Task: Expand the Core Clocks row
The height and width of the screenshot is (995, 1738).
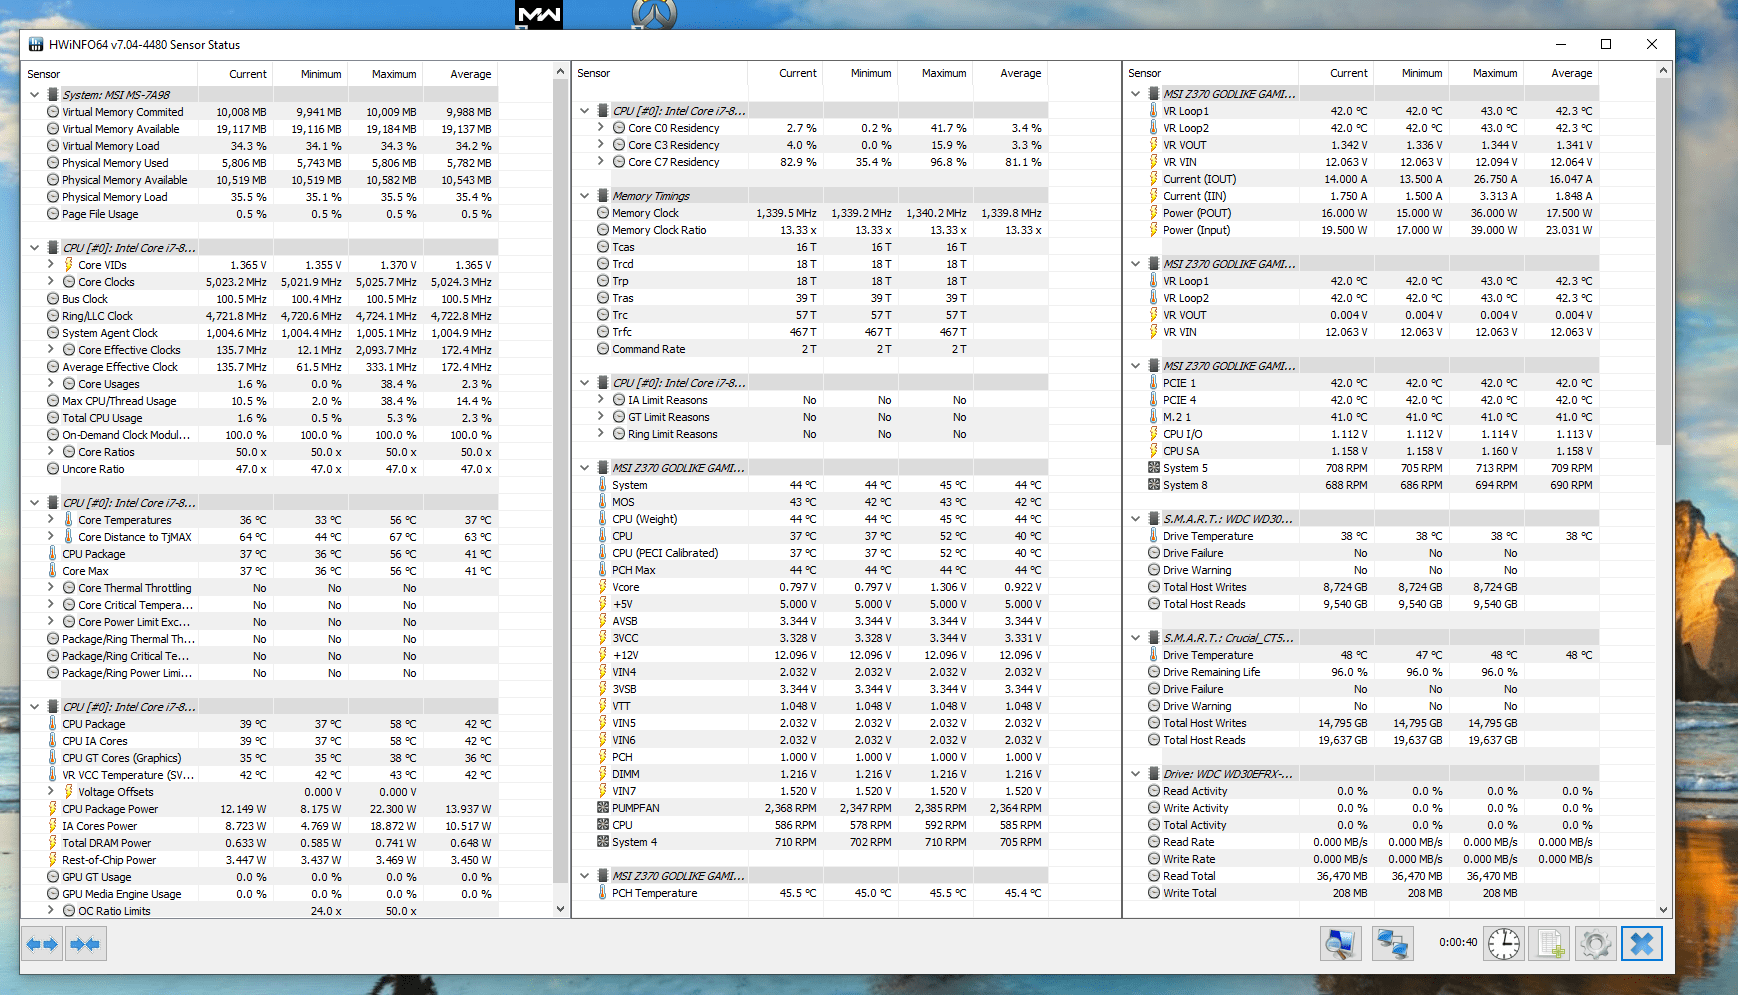Action: [x=51, y=282]
